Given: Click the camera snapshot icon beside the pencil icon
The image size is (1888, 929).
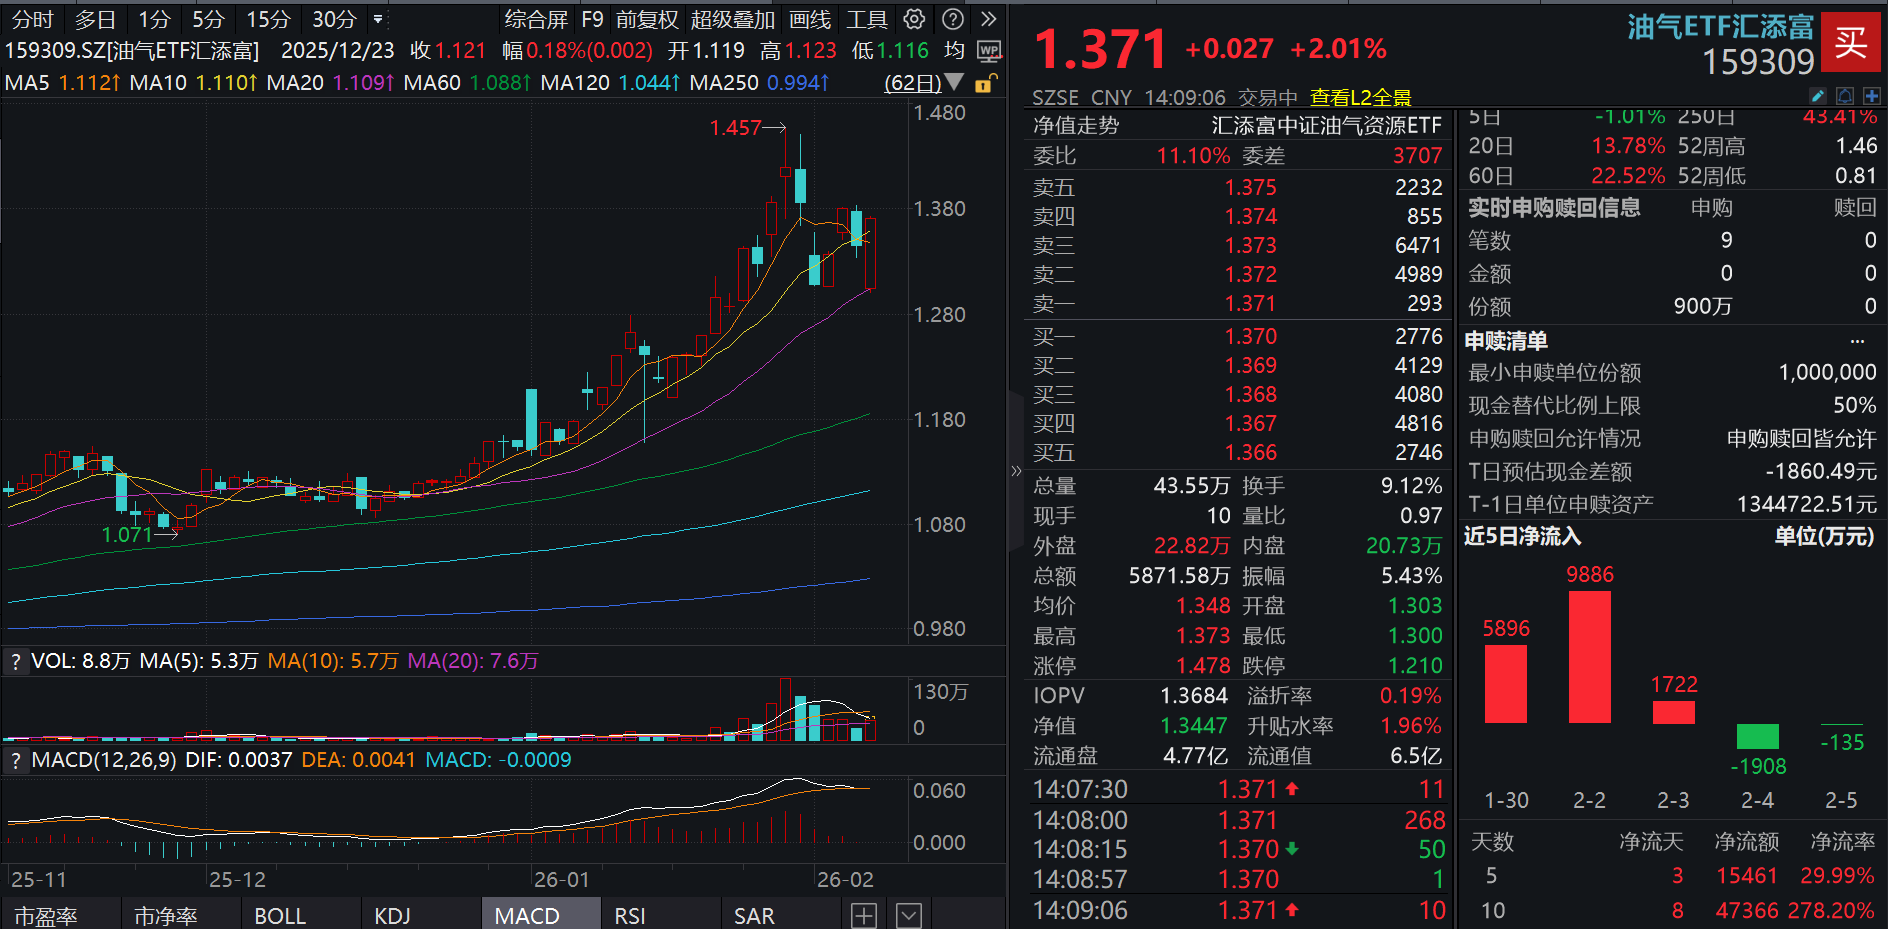Looking at the screenshot, I should (1844, 96).
